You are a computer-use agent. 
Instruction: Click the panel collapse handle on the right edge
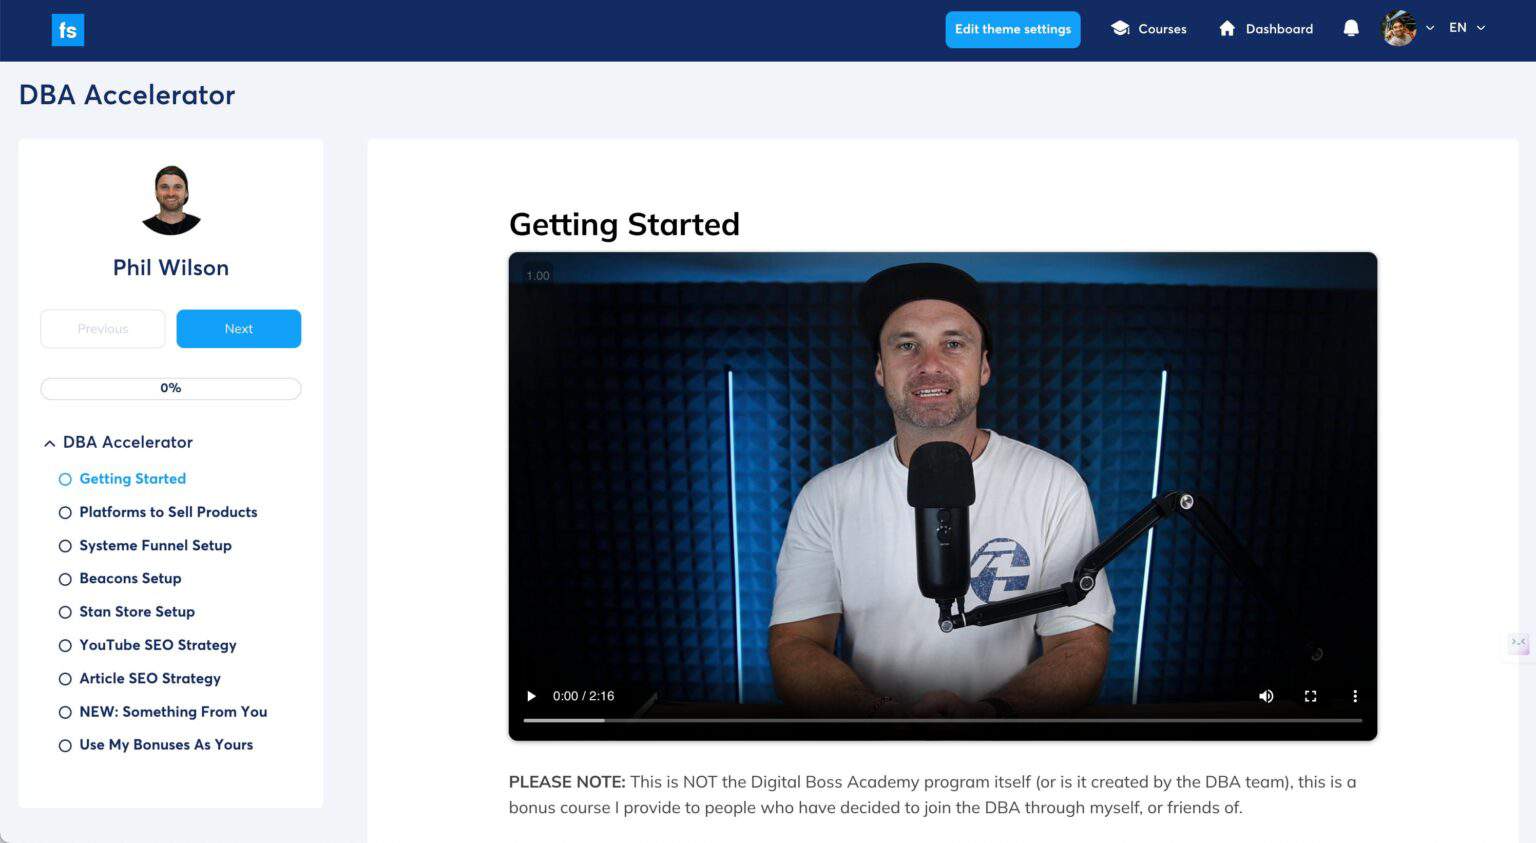pyautogui.click(x=1517, y=644)
